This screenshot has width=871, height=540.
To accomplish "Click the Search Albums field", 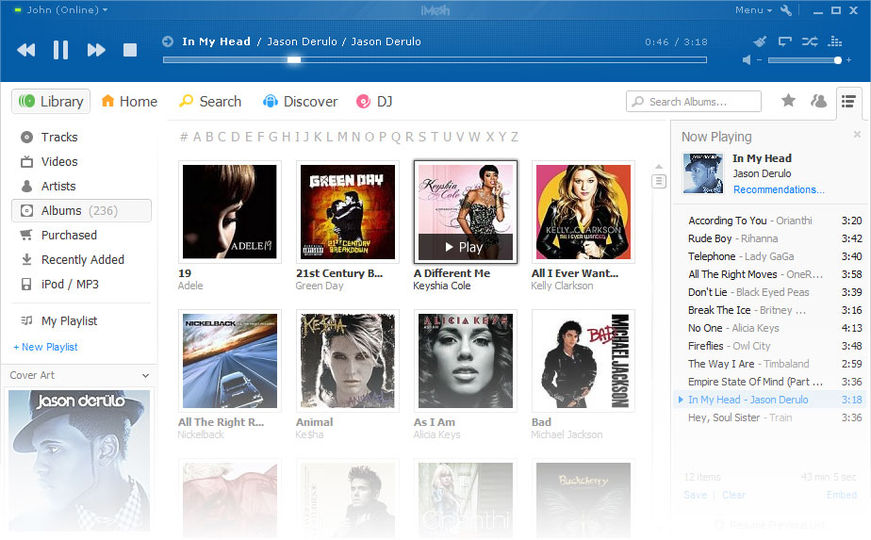I will point(693,102).
